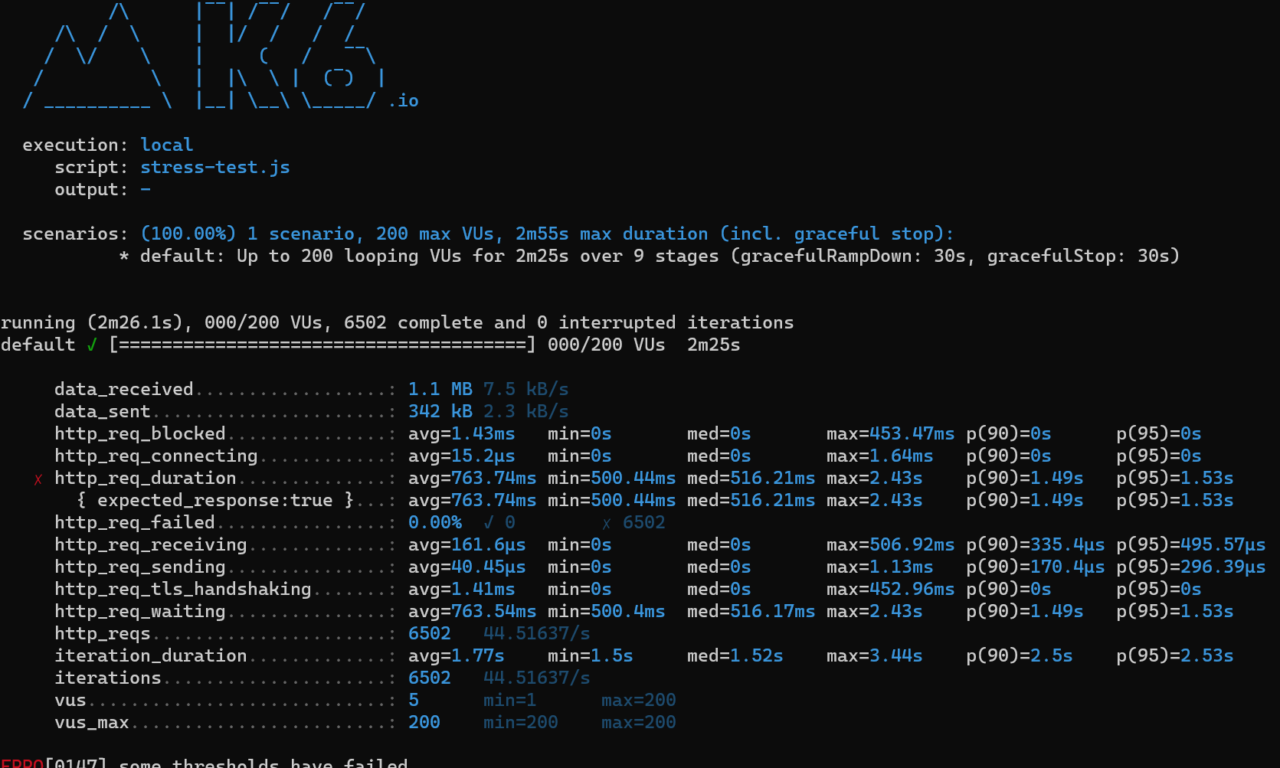1280x768 pixels.
Task: Select the data_received value 1.1 MB
Action: tap(440, 389)
